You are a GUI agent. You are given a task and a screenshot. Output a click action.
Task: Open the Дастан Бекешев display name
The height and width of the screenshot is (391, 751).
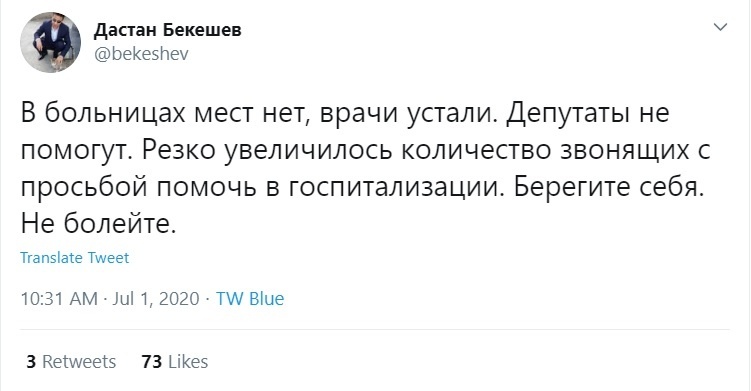[x=168, y=30]
